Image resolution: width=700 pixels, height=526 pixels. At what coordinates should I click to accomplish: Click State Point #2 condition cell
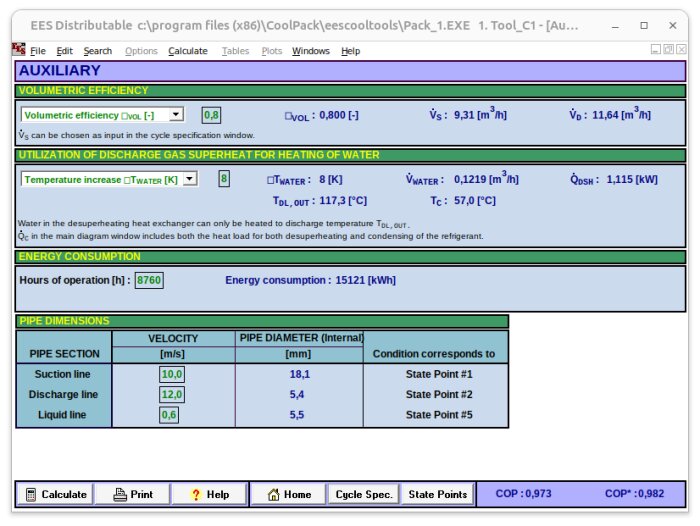(439, 394)
